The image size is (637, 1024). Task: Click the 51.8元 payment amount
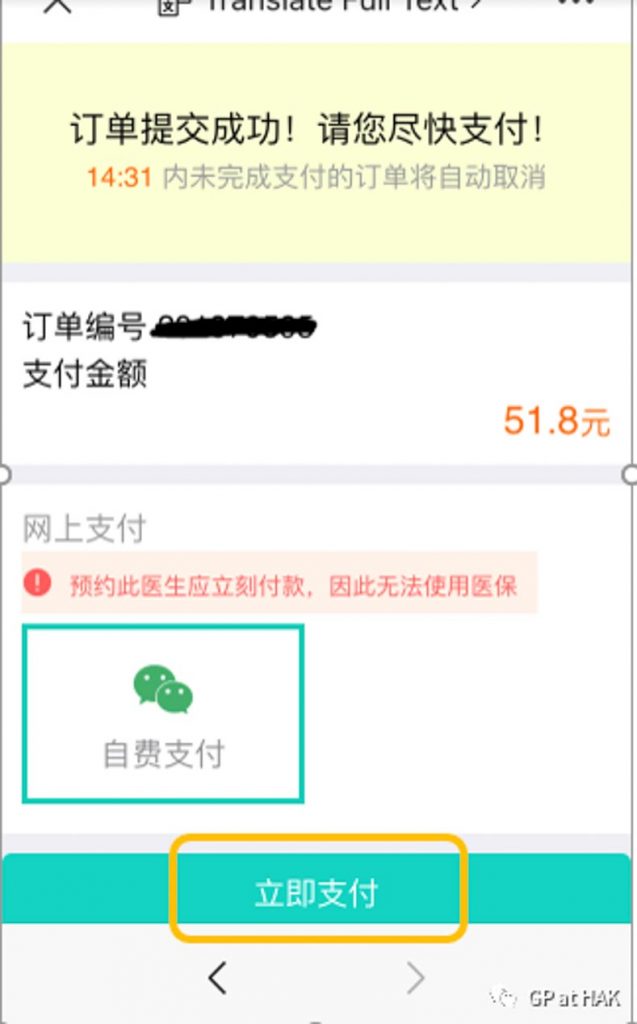pos(557,421)
